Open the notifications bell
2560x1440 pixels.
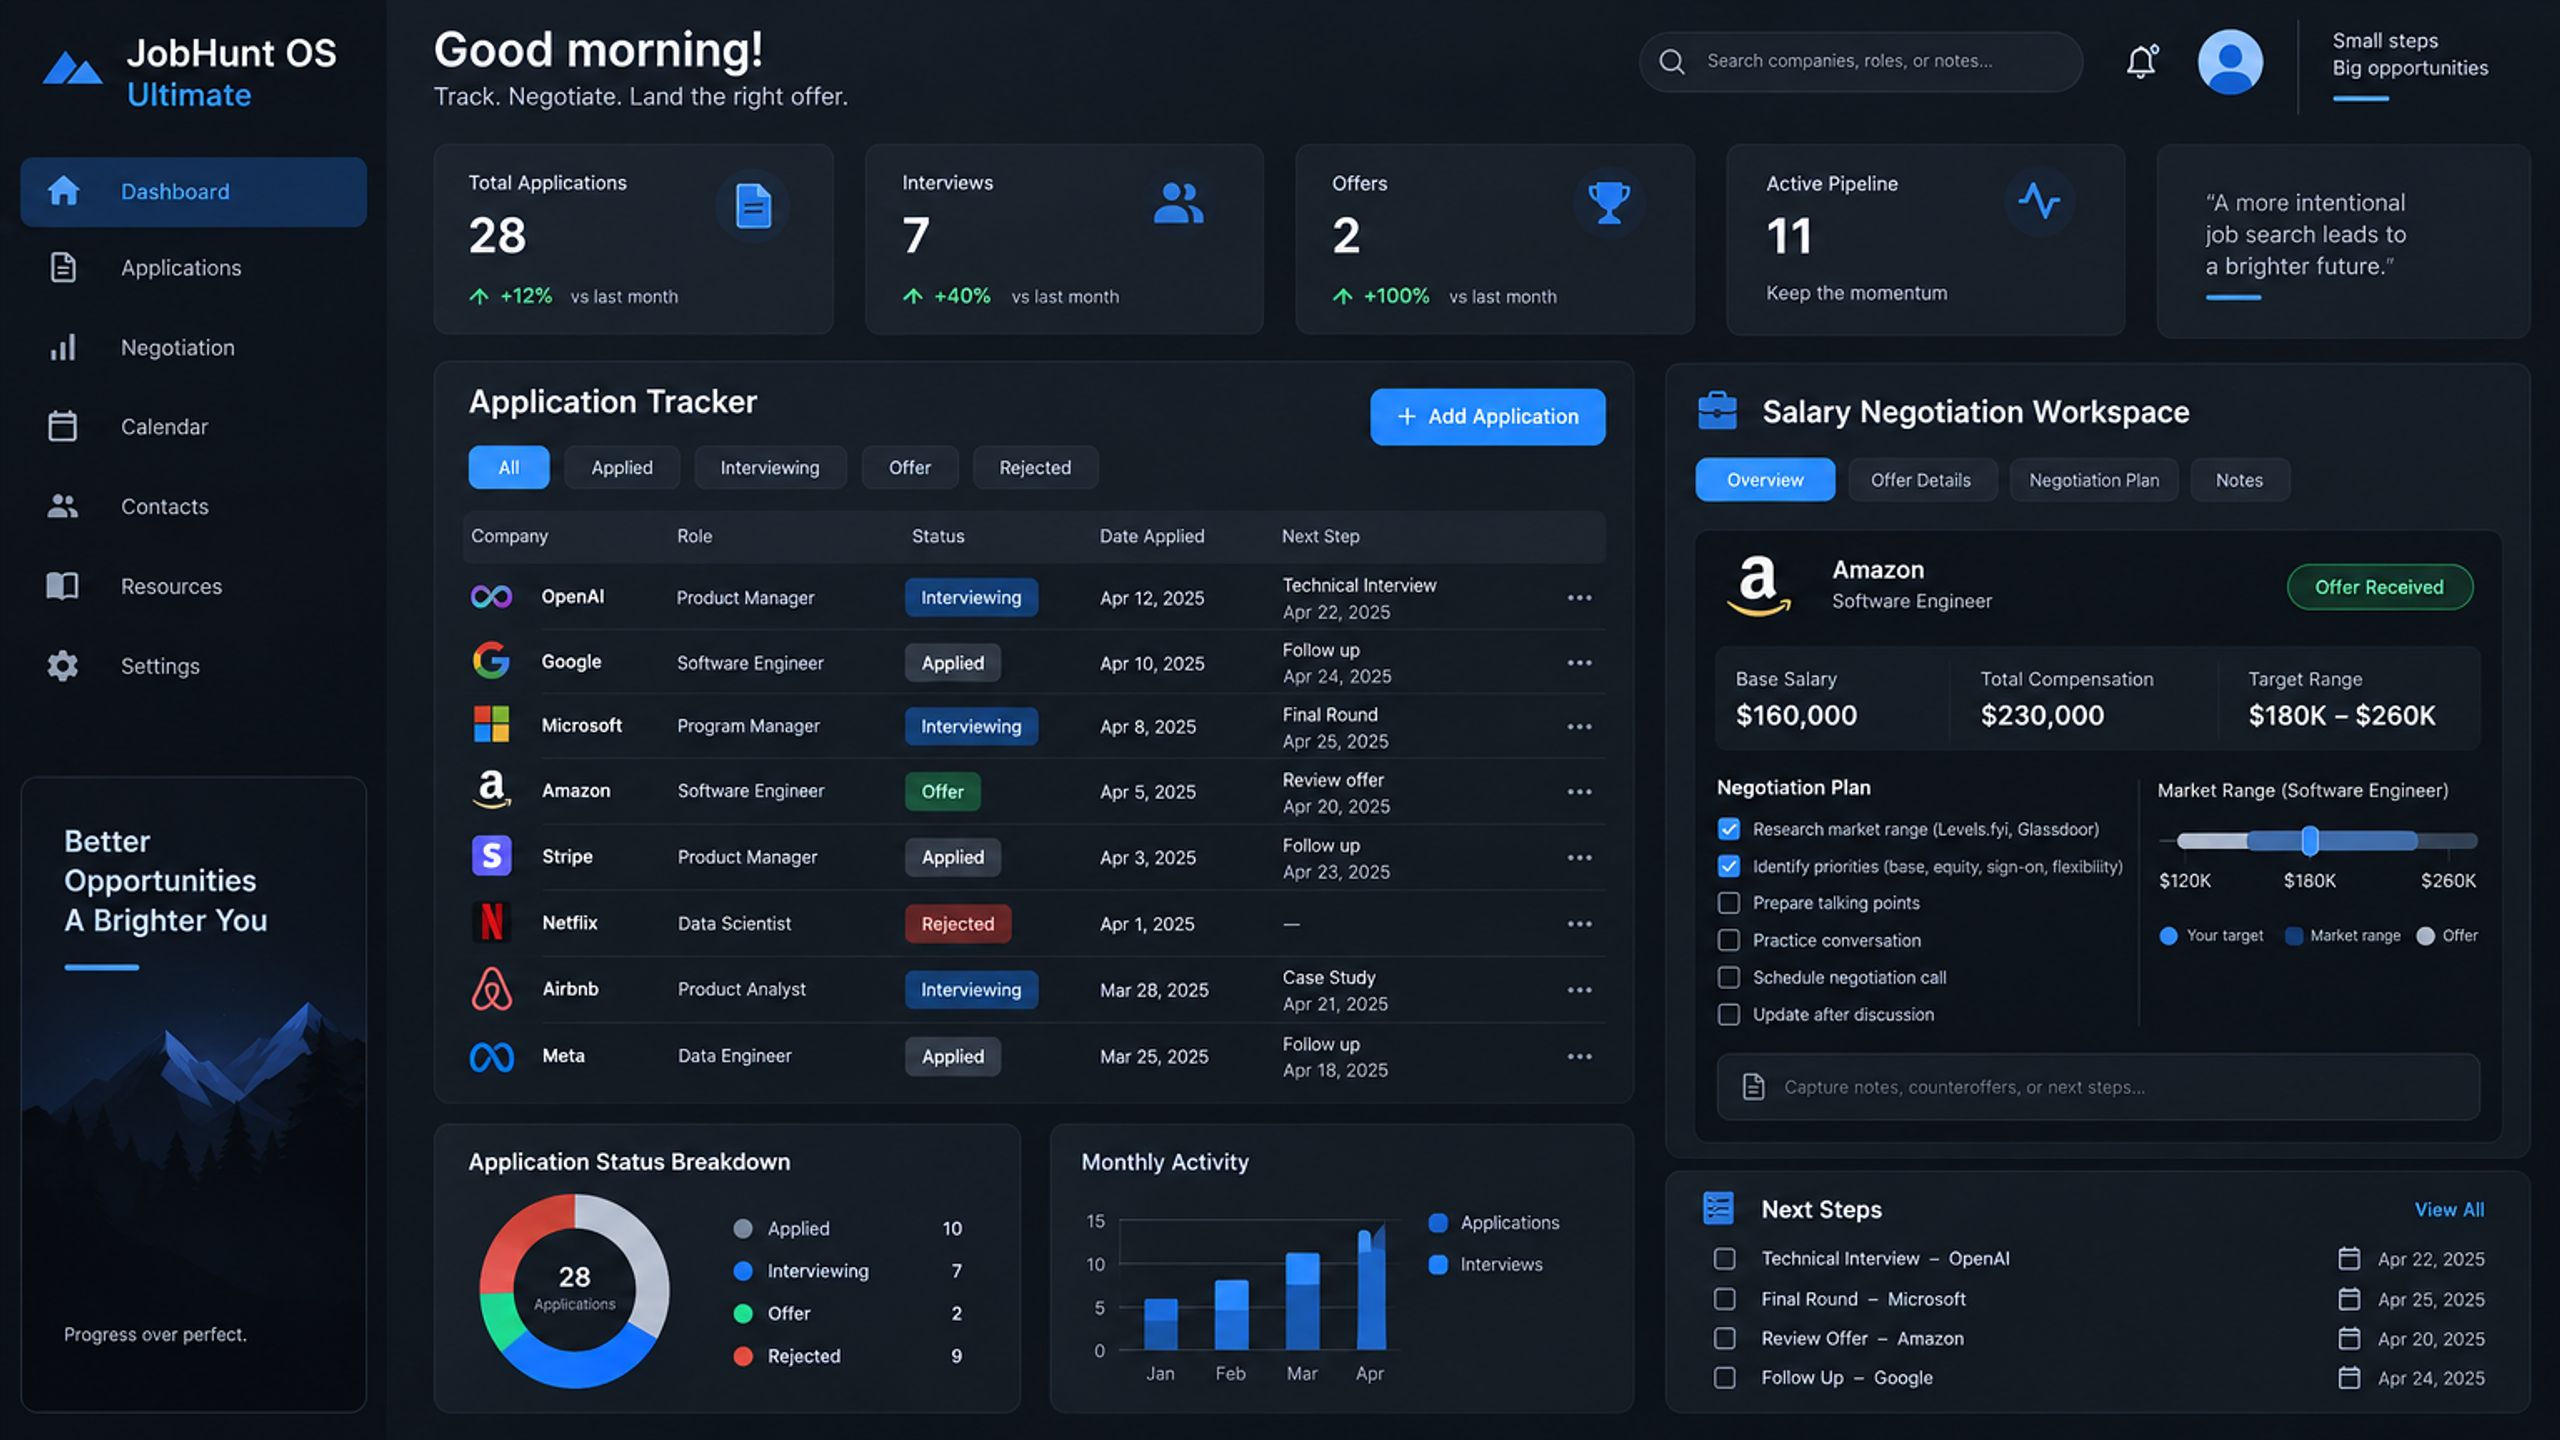pyautogui.click(x=2141, y=62)
